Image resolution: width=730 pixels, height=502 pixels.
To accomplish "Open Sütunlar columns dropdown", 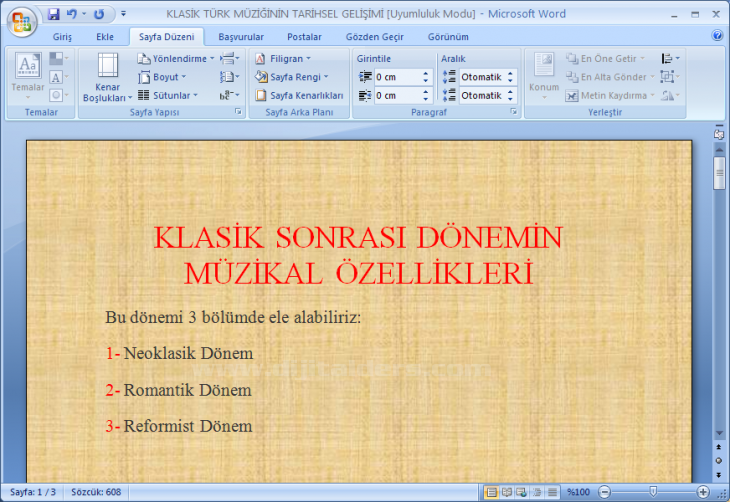I will [168, 95].
